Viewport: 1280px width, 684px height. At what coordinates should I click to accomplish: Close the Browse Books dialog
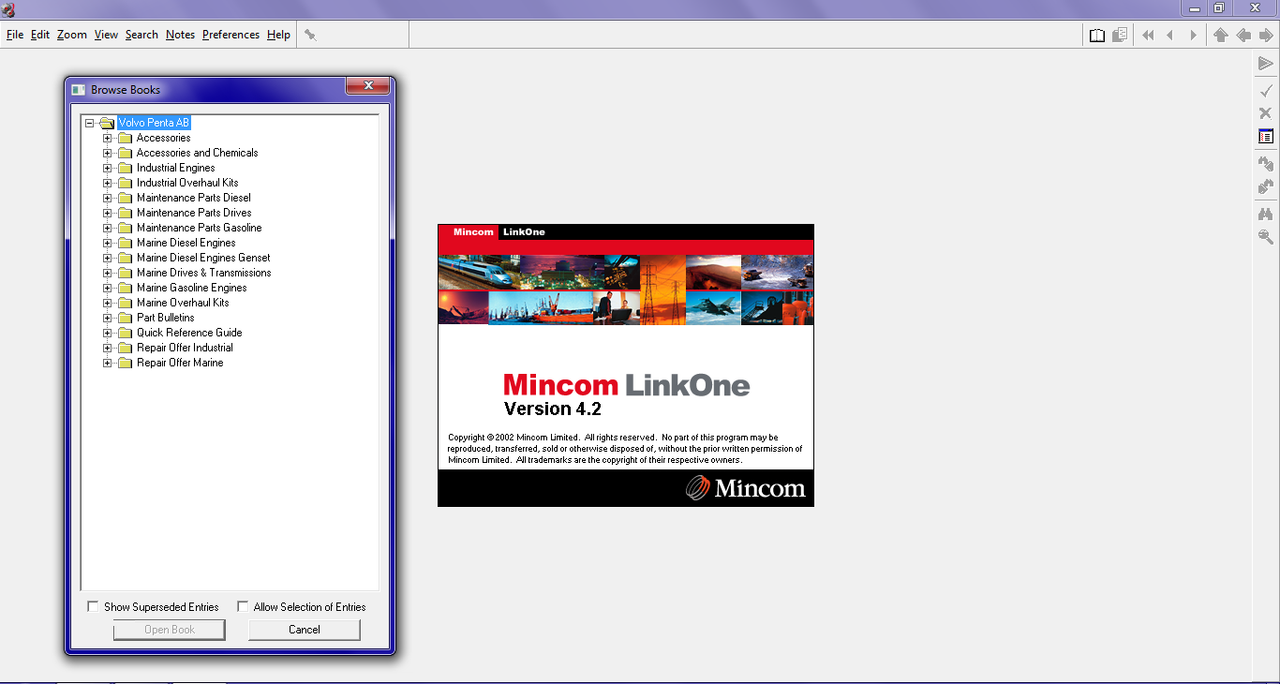click(368, 87)
